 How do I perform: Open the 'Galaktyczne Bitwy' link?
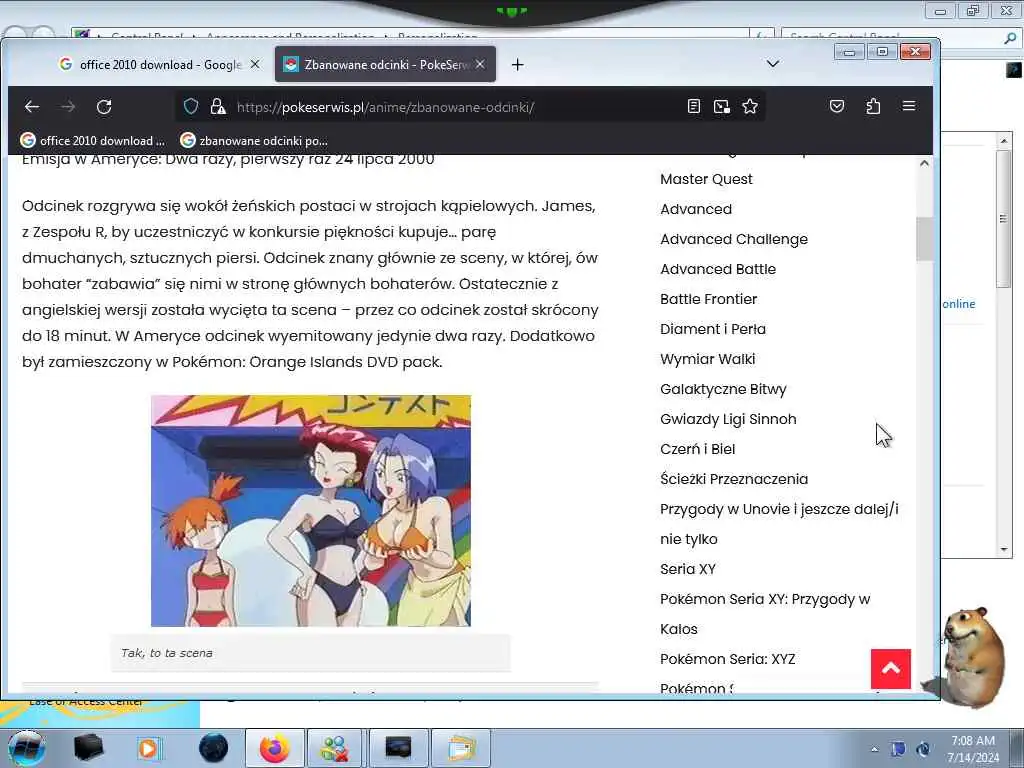coord(723,389)
